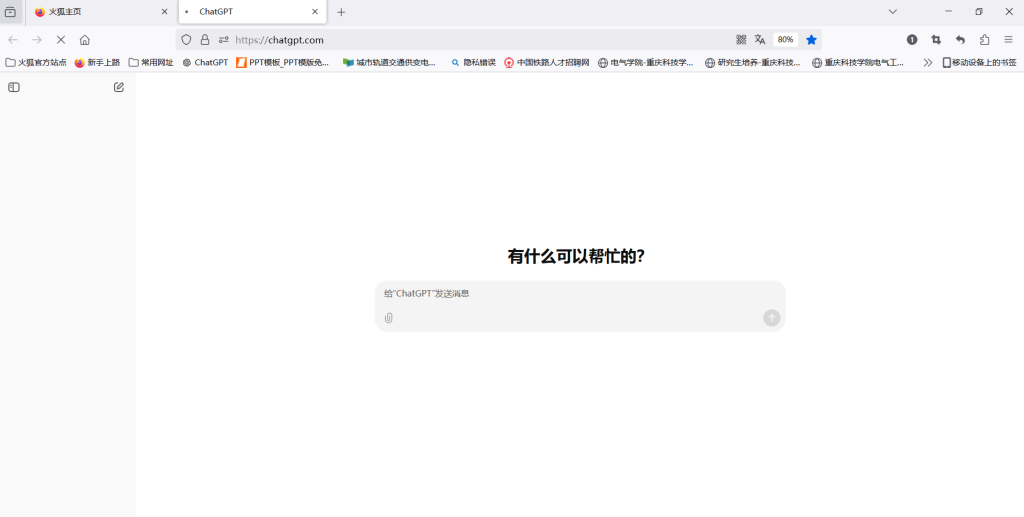1024x517 pixels.
Task: Open 重庆科技学院电气工 bookmark
Action: tap(858, 63)
